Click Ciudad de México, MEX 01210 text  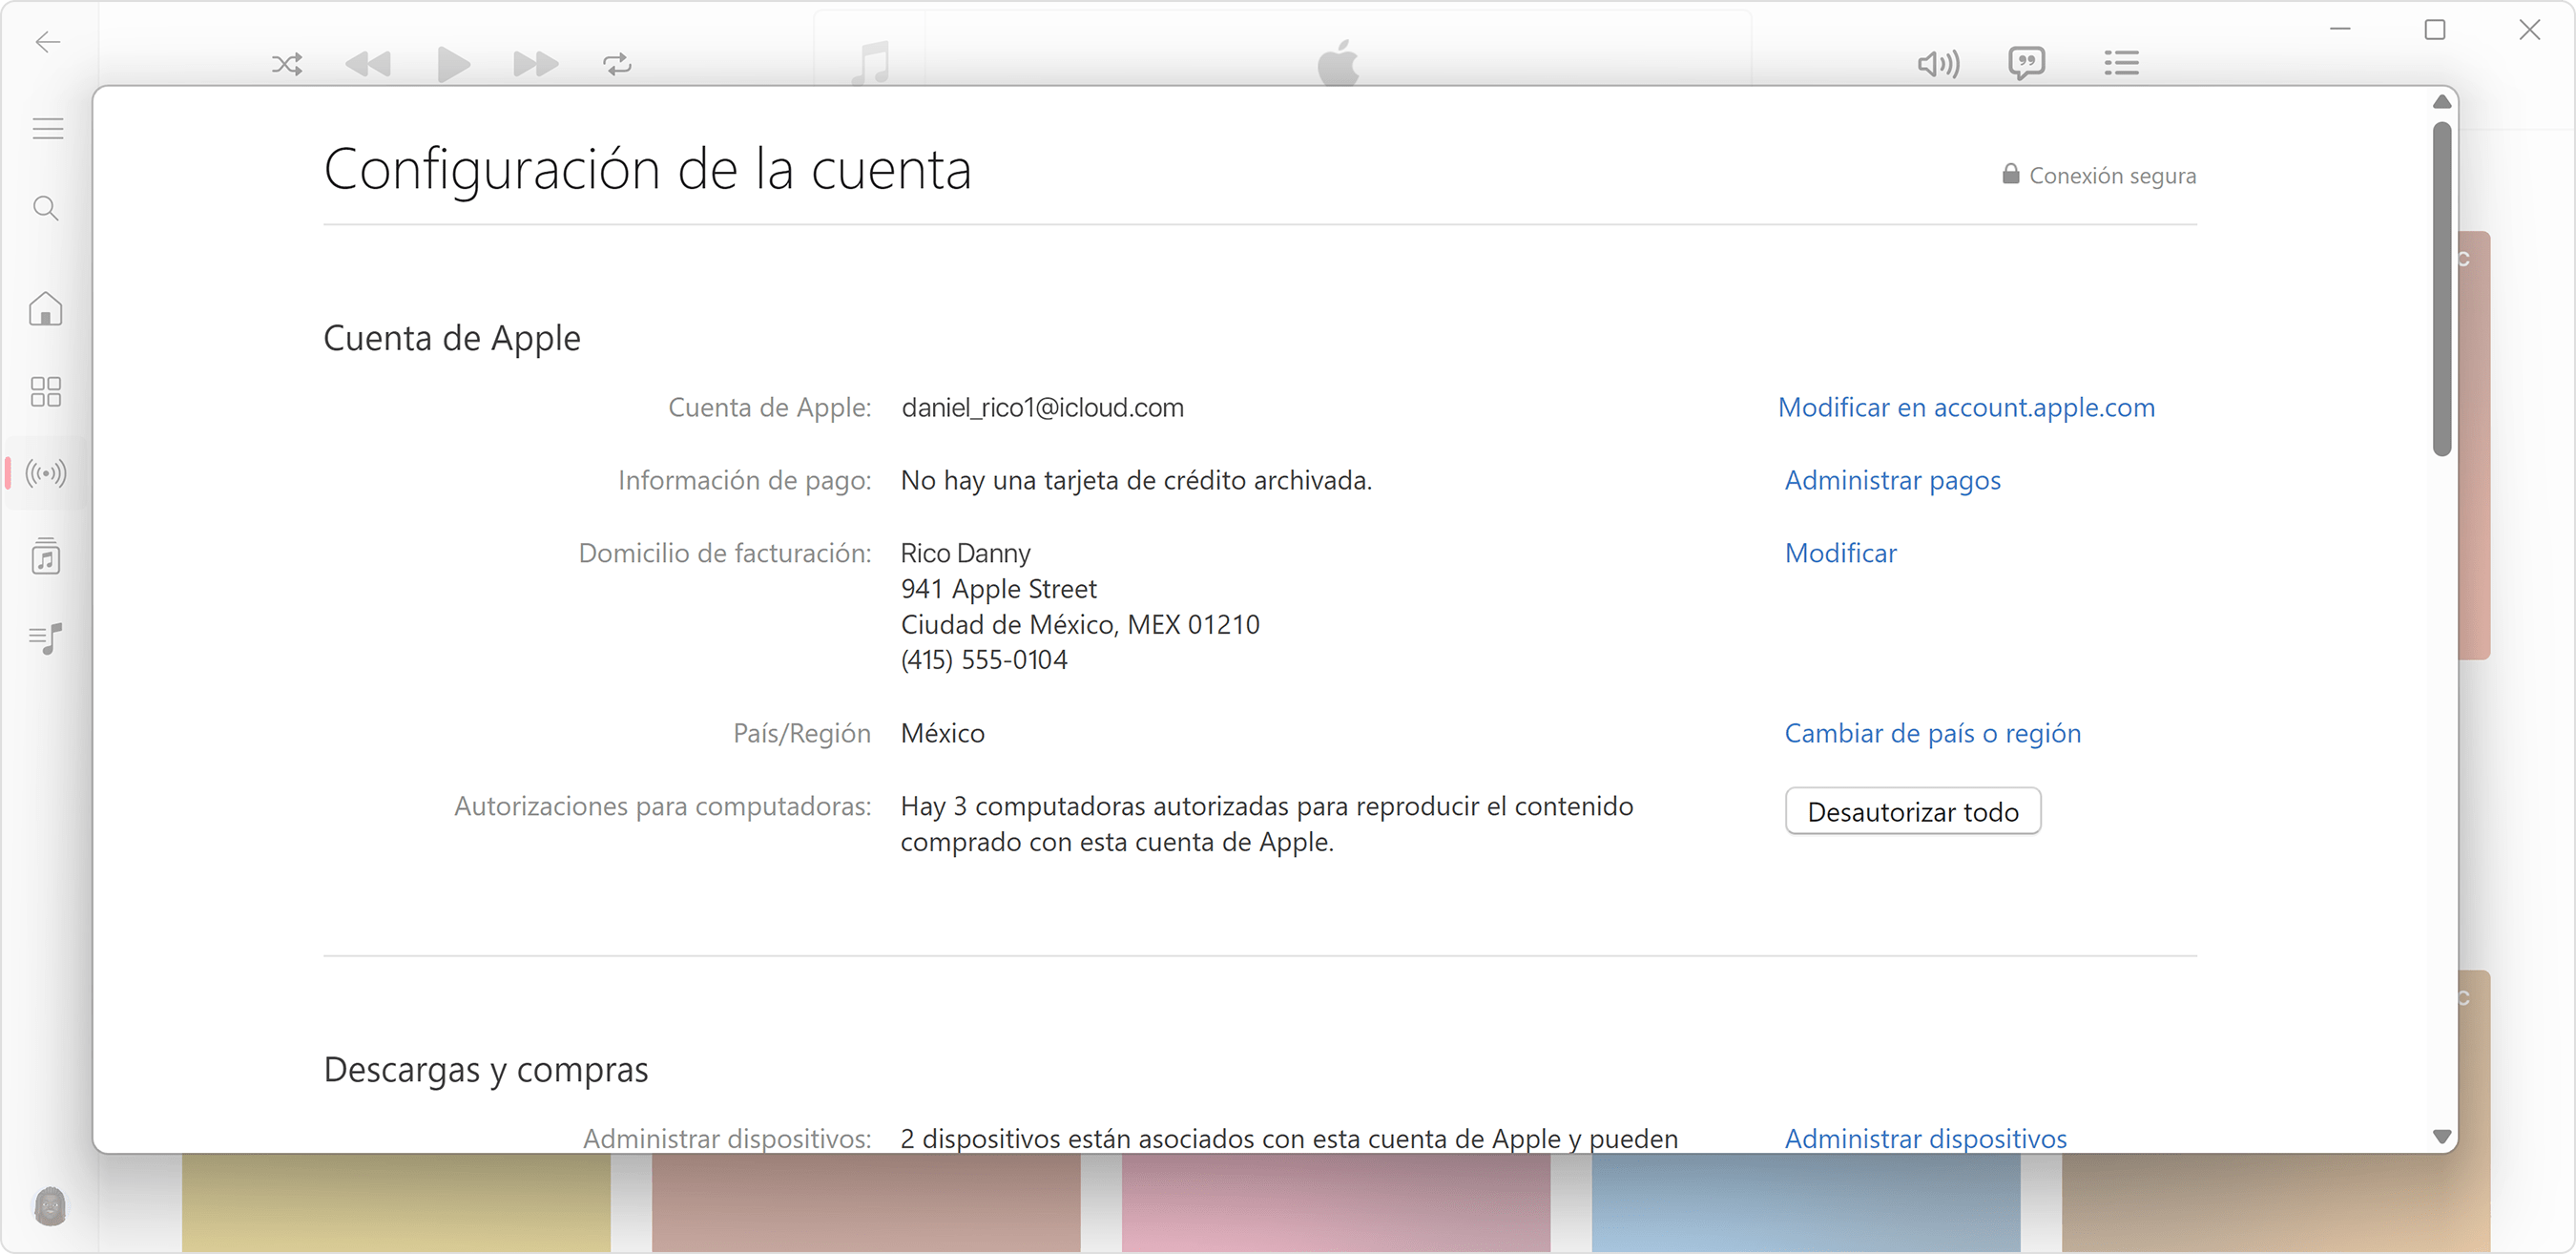coord(1080,625)
